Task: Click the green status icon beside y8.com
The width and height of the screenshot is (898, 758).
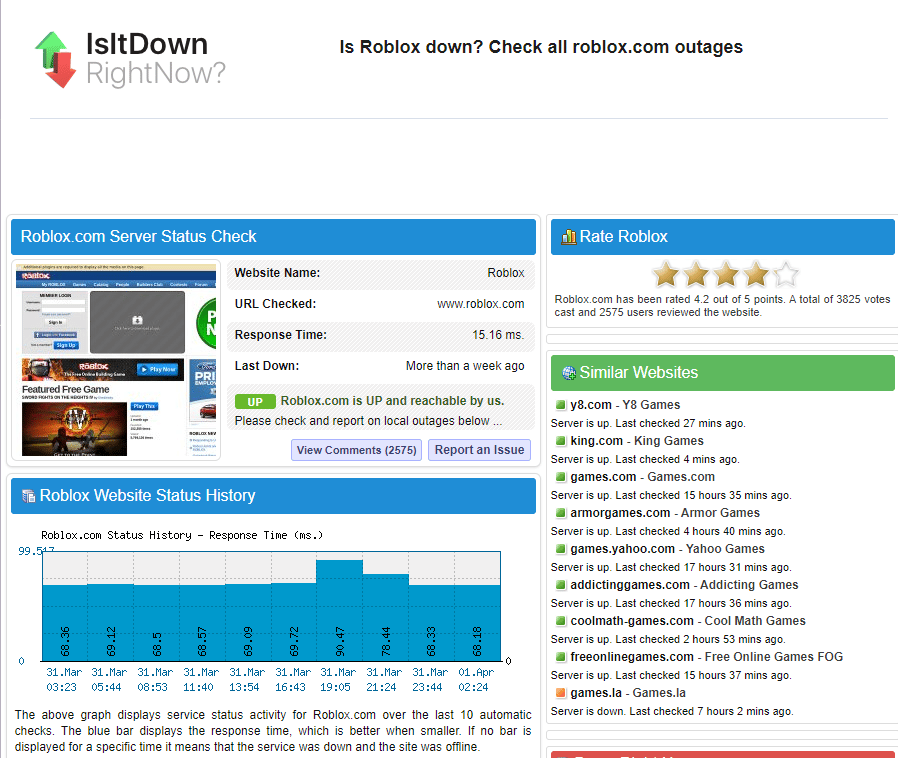Action: pos(561,405)
